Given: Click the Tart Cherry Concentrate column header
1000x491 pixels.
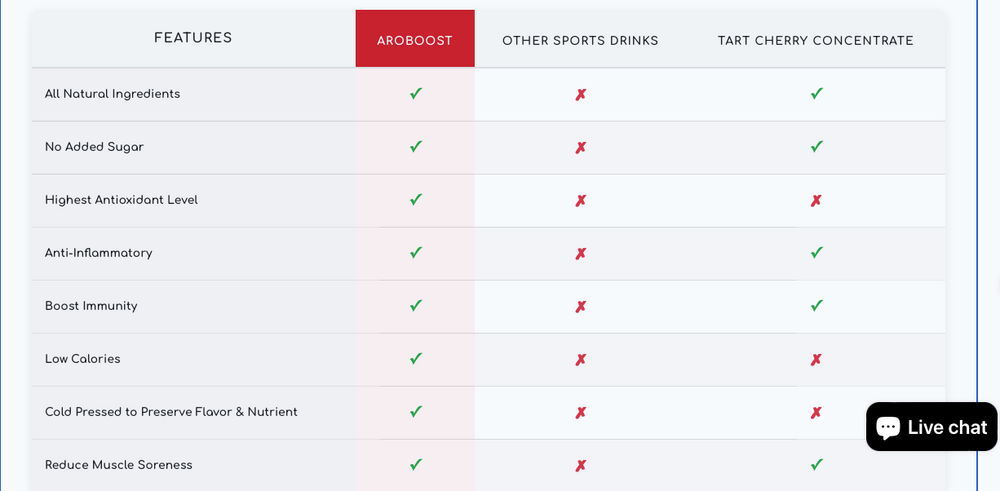Looking at the screenshot, I should click(815, 41).
